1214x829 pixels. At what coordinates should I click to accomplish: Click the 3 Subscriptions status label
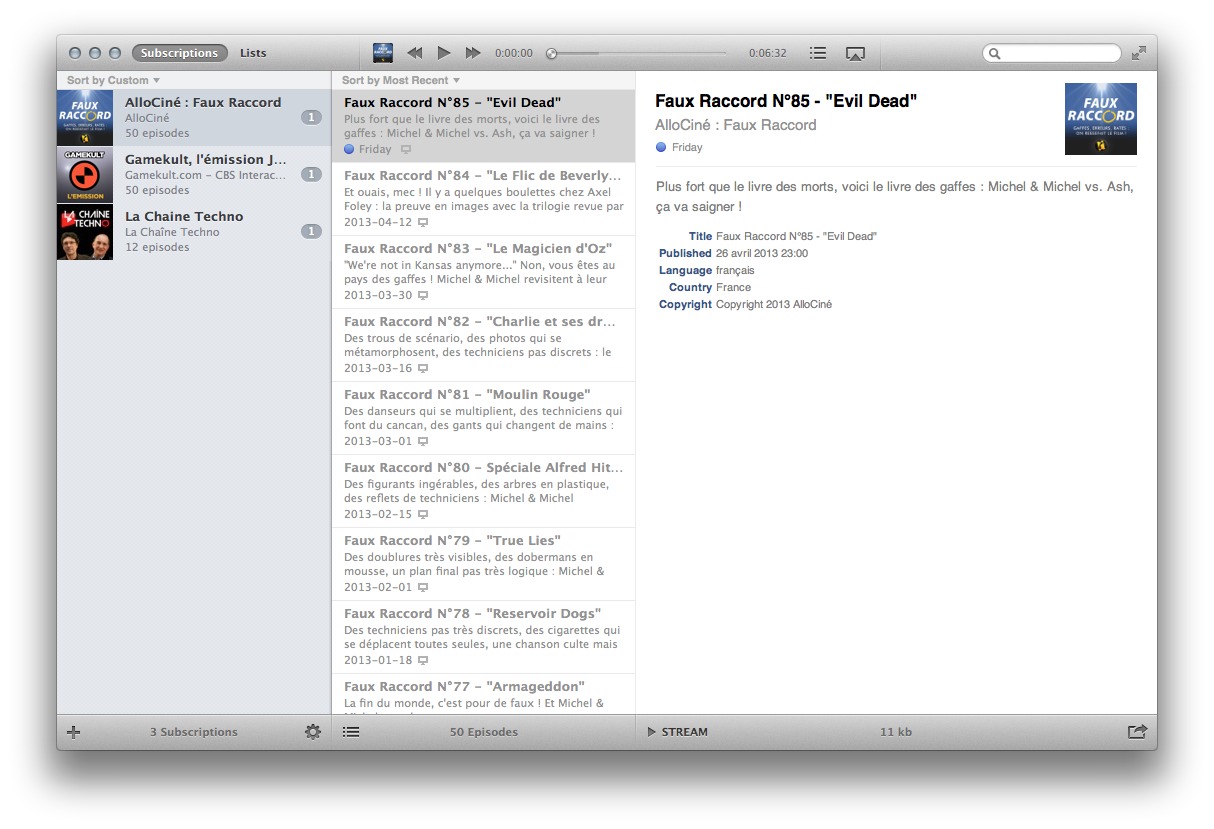pos(194,732)
